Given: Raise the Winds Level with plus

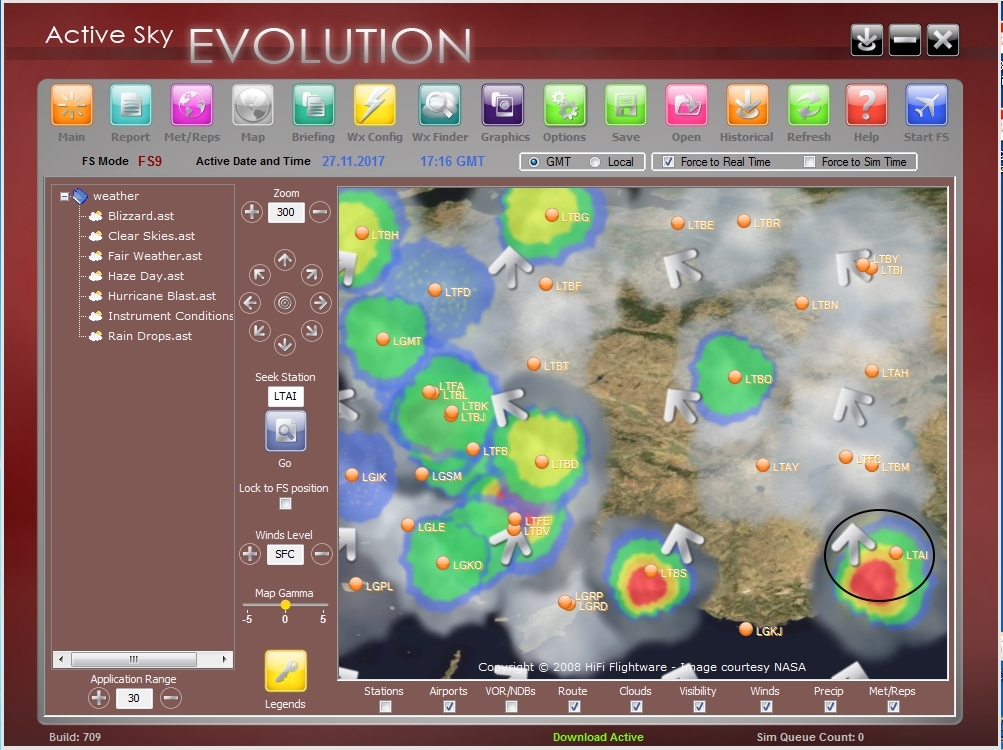Looking at the screenshot, I should point(249,554).
